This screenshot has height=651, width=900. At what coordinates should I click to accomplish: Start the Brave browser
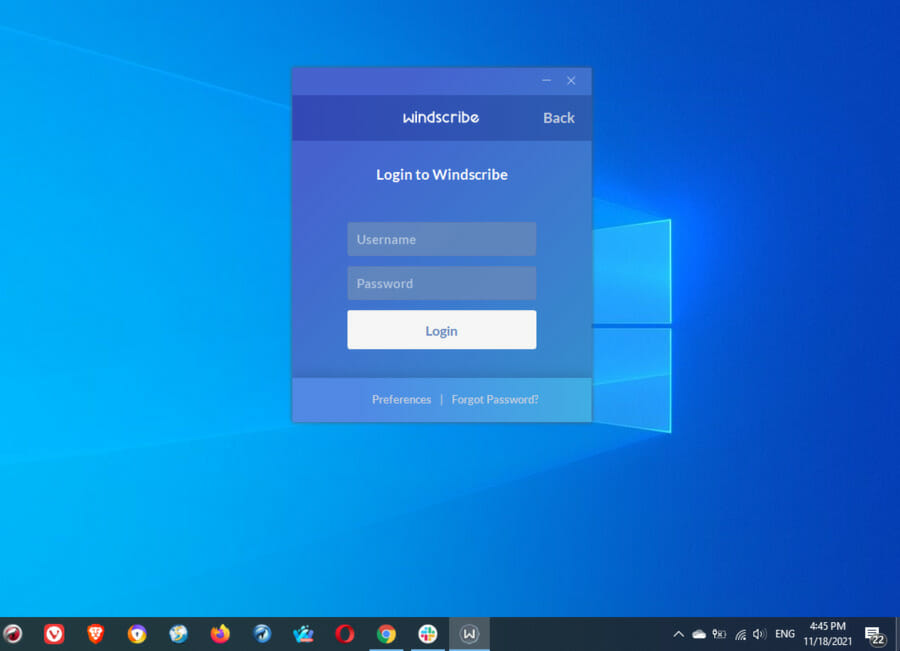95,633
